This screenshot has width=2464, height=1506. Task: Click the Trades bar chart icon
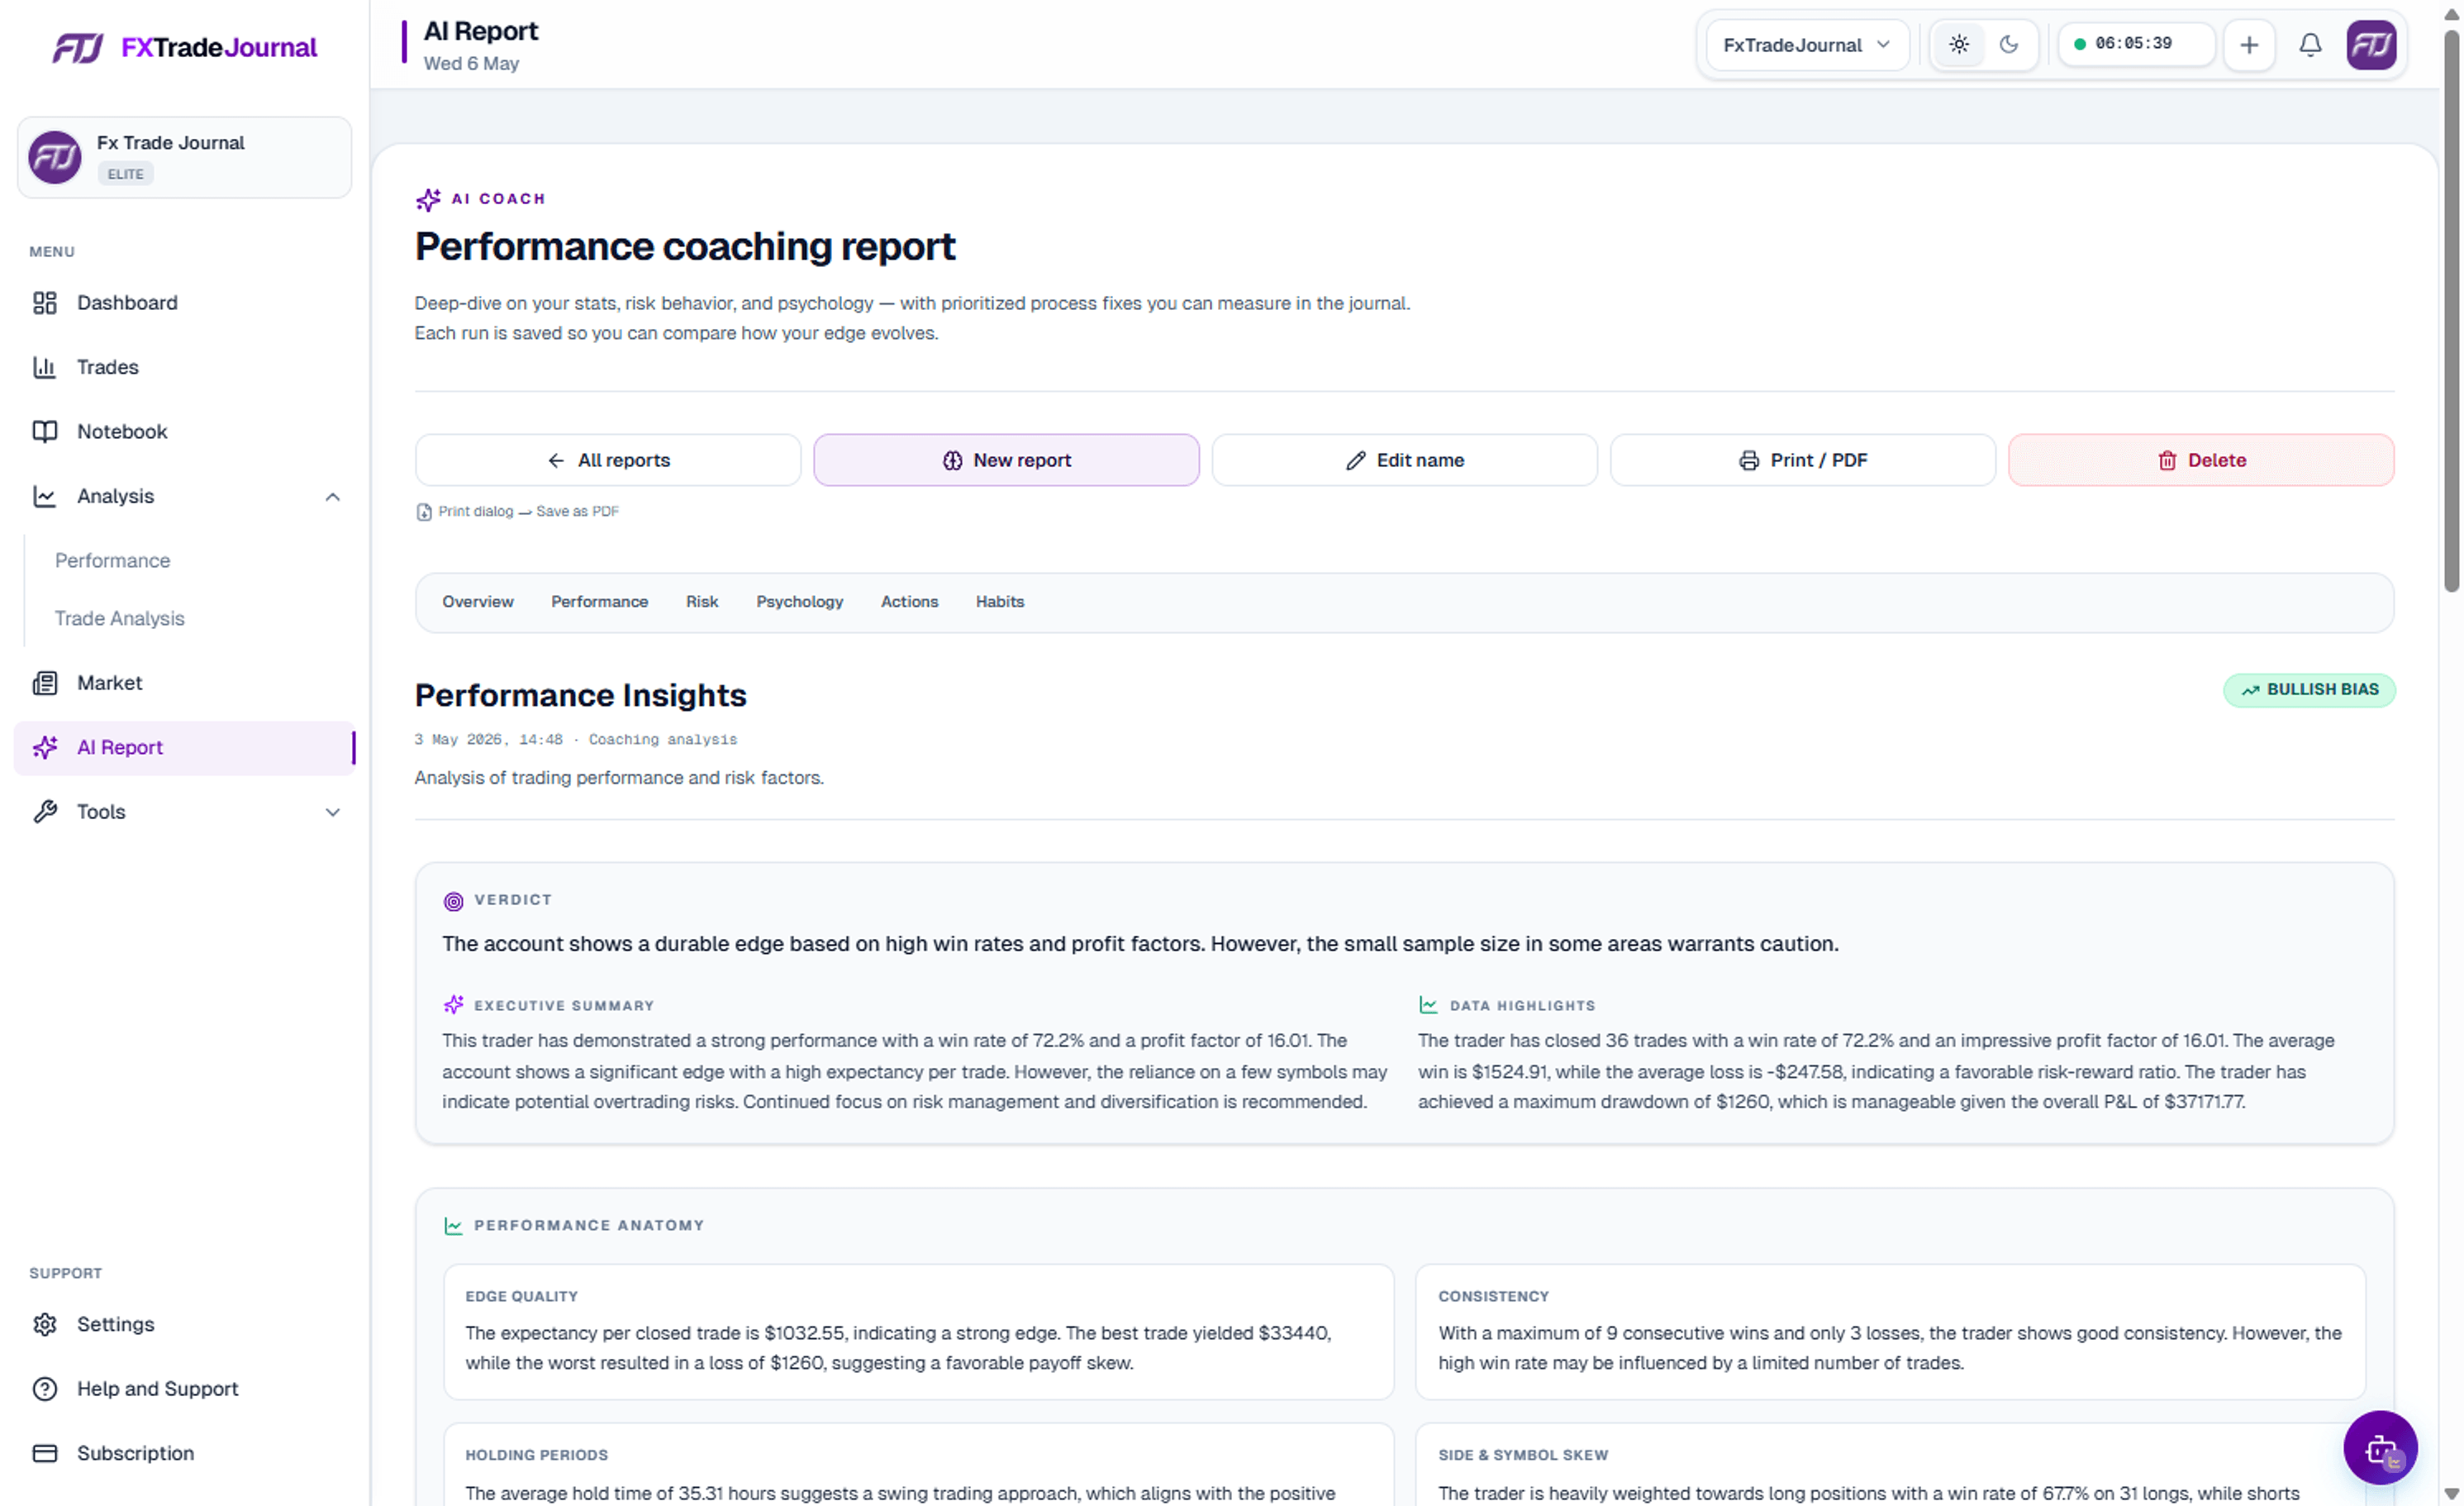(45, 367)
